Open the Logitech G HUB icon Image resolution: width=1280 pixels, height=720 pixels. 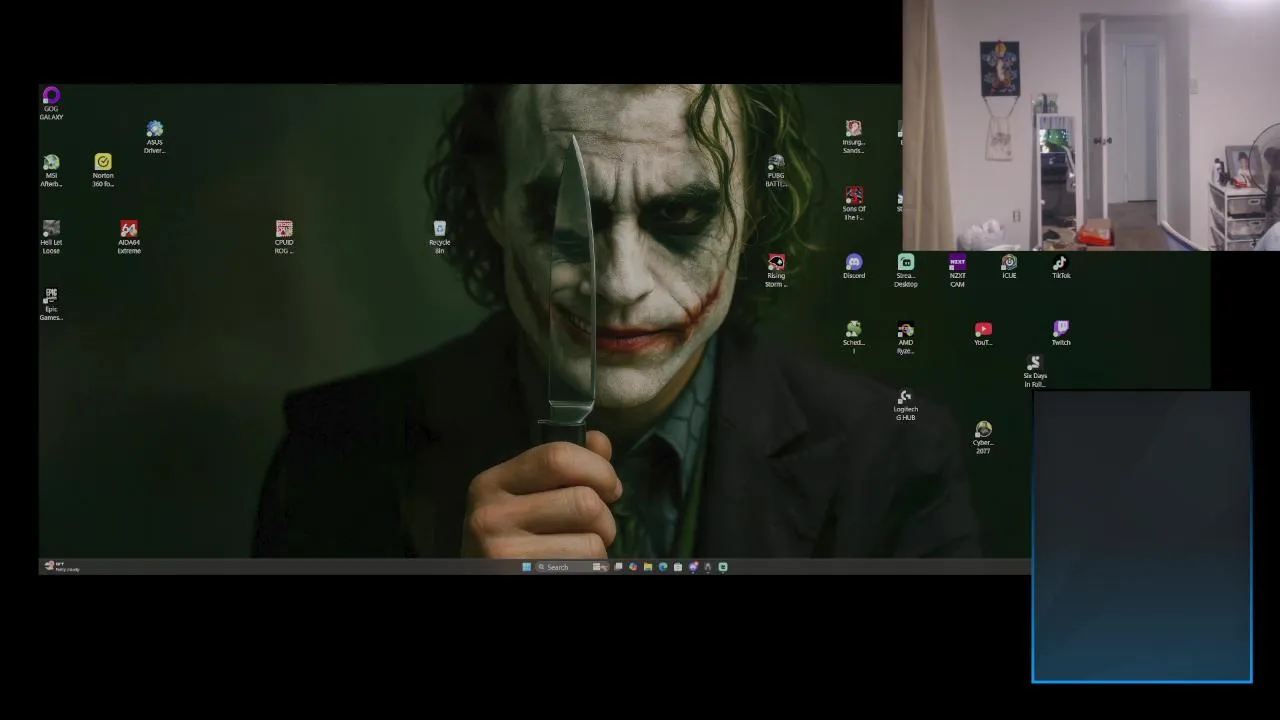click(905, 404)
